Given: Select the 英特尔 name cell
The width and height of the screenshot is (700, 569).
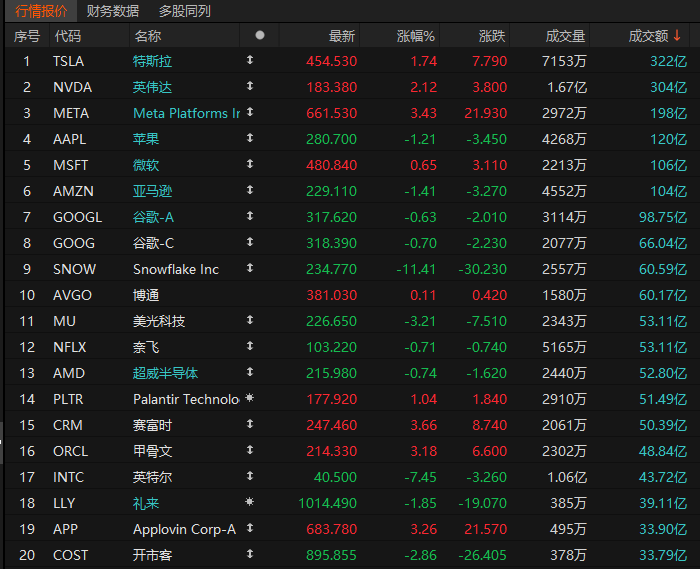Looking at the screenshot, I should tap(152, 477).
